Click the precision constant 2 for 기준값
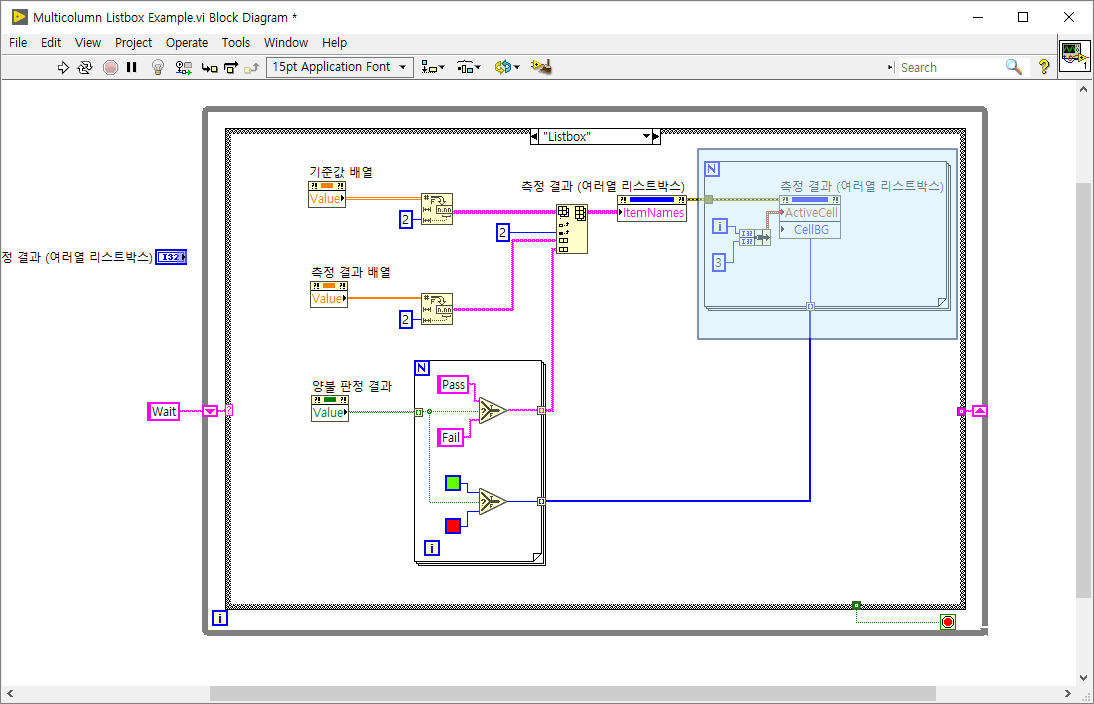Image resolution: width=1094 pixels, height=704 pixels. click(405, 220)
